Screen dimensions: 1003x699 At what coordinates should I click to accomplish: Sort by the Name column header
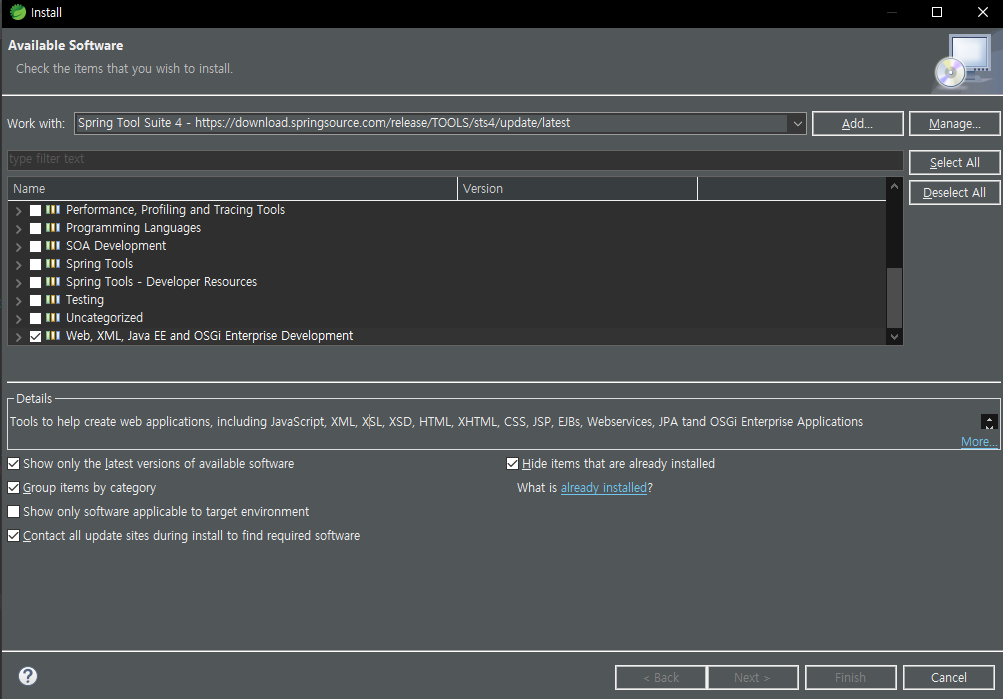[x=233, y=189]
